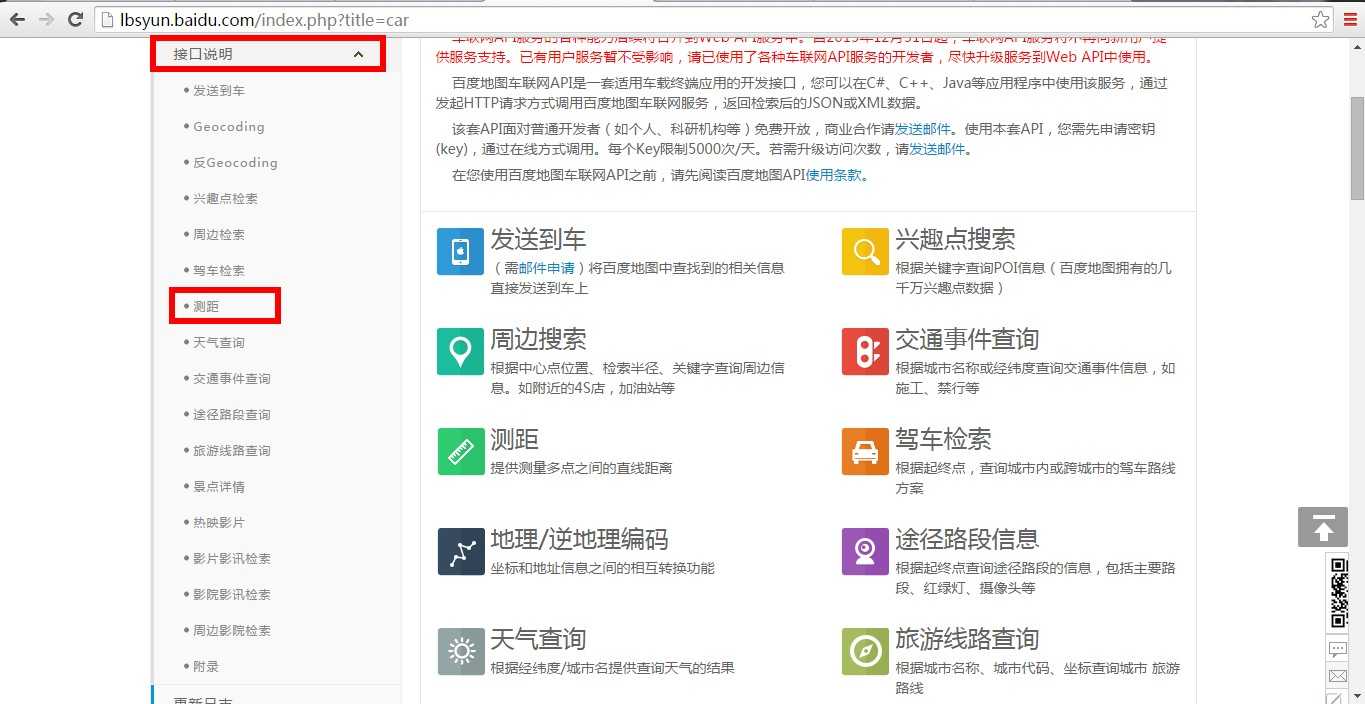Click the envelope mail icon on right edge
The width and height of the screenshot is (1365, 704).
tap(1337, 677)
